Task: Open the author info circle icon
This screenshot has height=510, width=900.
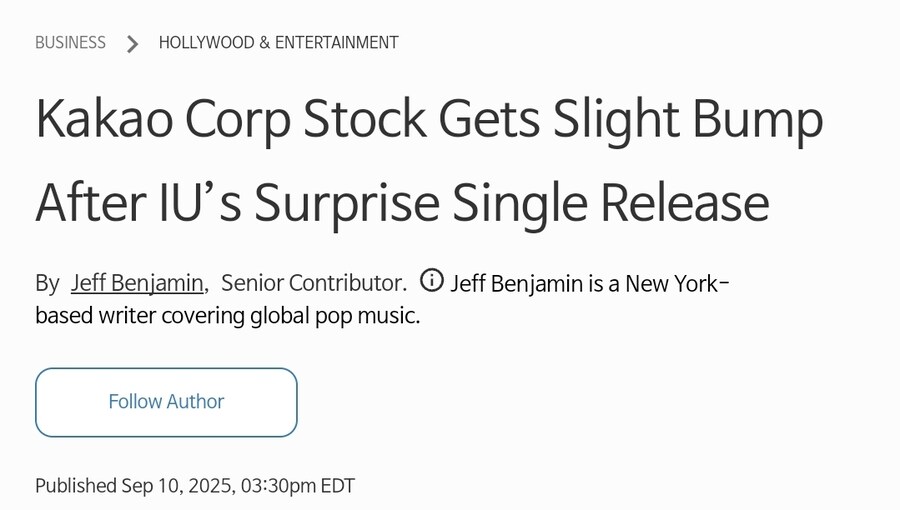Action: [431, 281]
